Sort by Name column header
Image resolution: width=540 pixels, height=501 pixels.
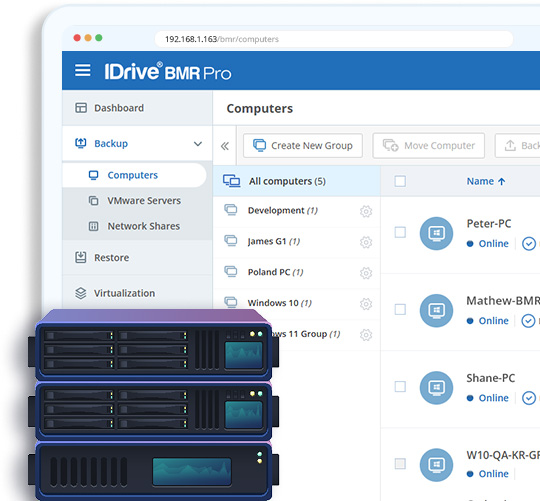[486, 181]
